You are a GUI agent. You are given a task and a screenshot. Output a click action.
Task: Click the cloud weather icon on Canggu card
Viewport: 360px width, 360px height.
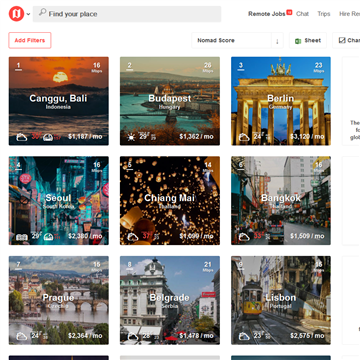22,137
